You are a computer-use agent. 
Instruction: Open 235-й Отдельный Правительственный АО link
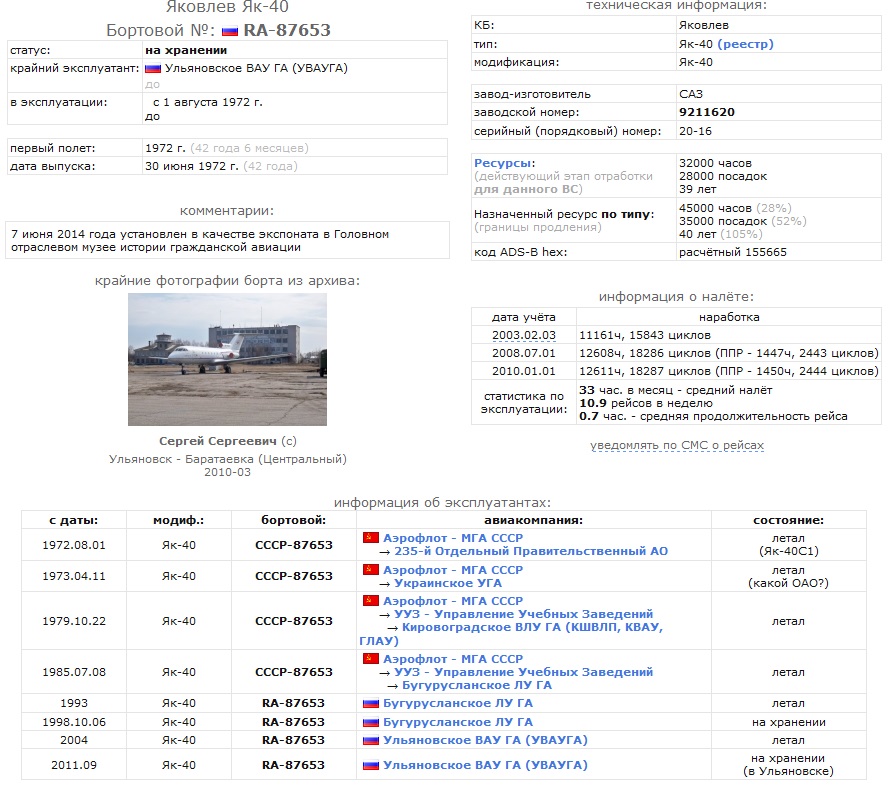531,551
